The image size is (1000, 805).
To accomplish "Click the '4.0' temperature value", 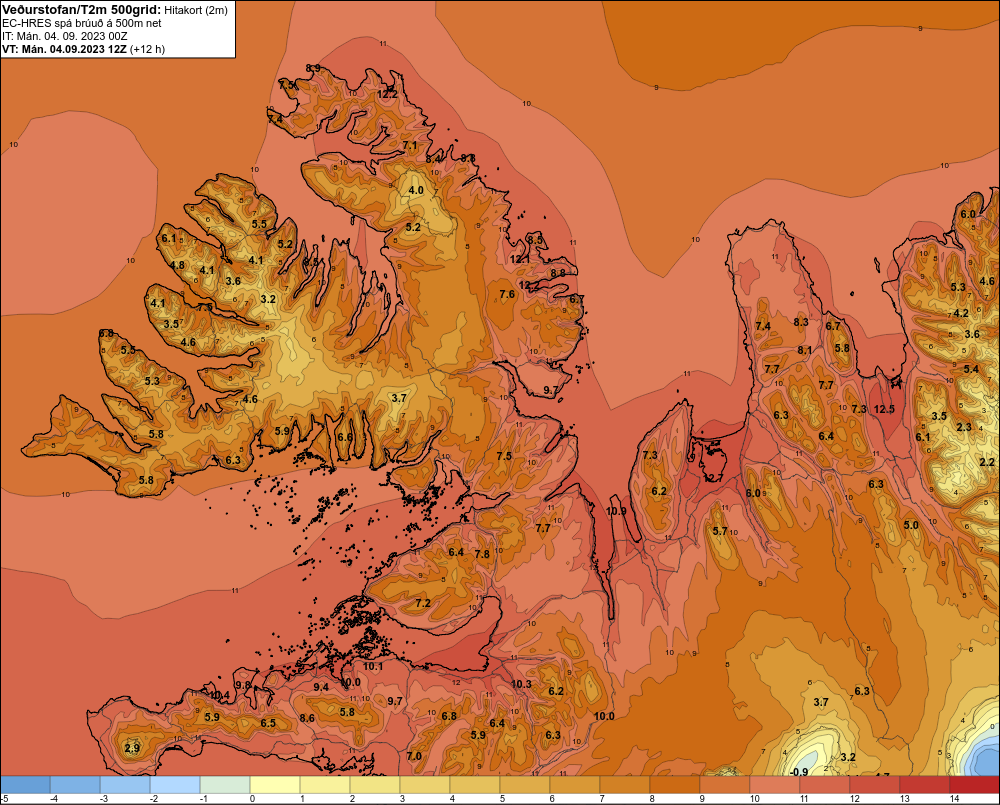I will 416,190.
